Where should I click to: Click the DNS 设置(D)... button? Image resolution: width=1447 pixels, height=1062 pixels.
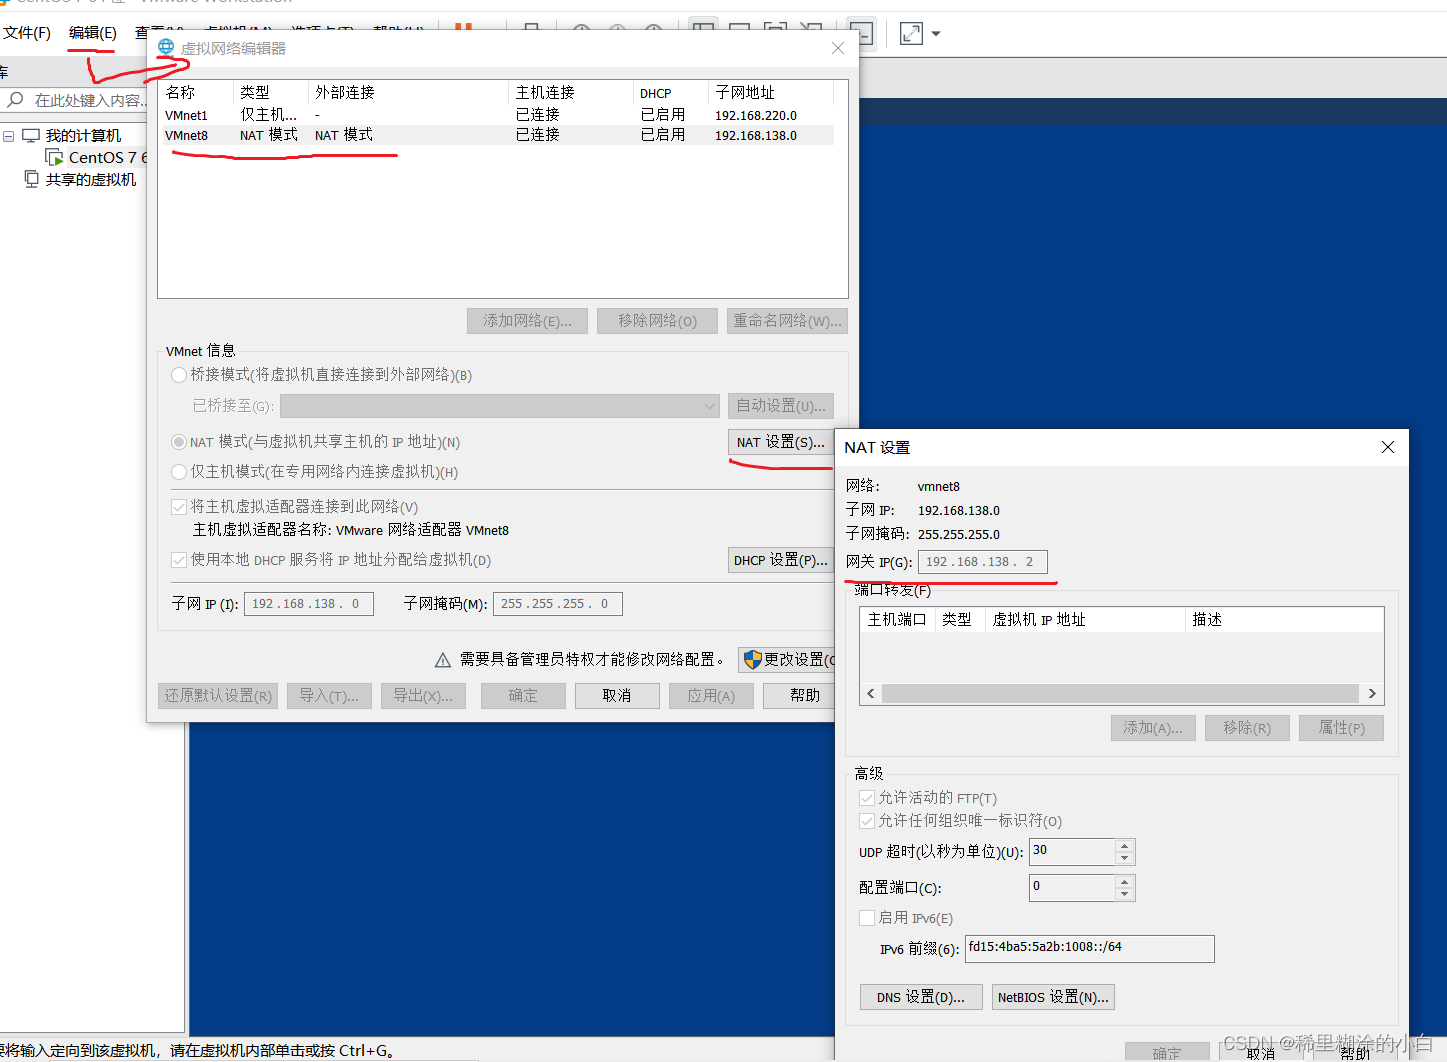921,997
